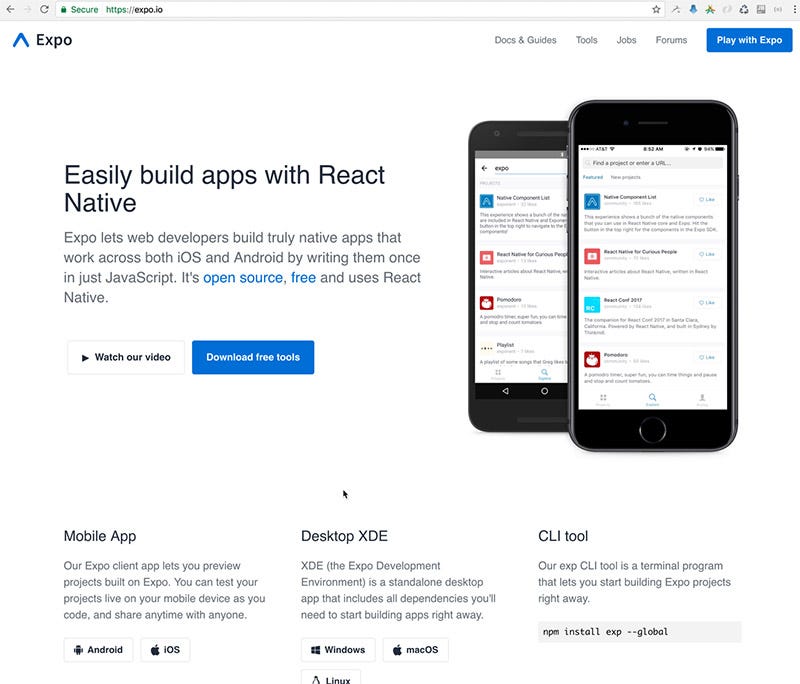Click the Linux penguin download option

330,679
